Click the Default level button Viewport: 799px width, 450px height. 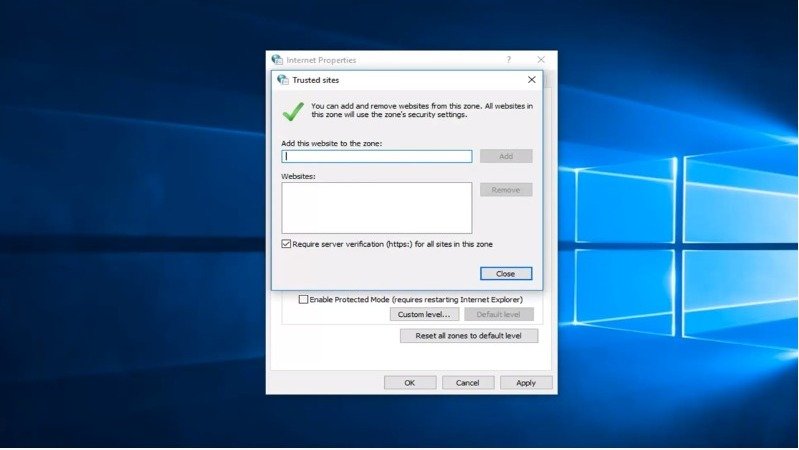point(498,314)
